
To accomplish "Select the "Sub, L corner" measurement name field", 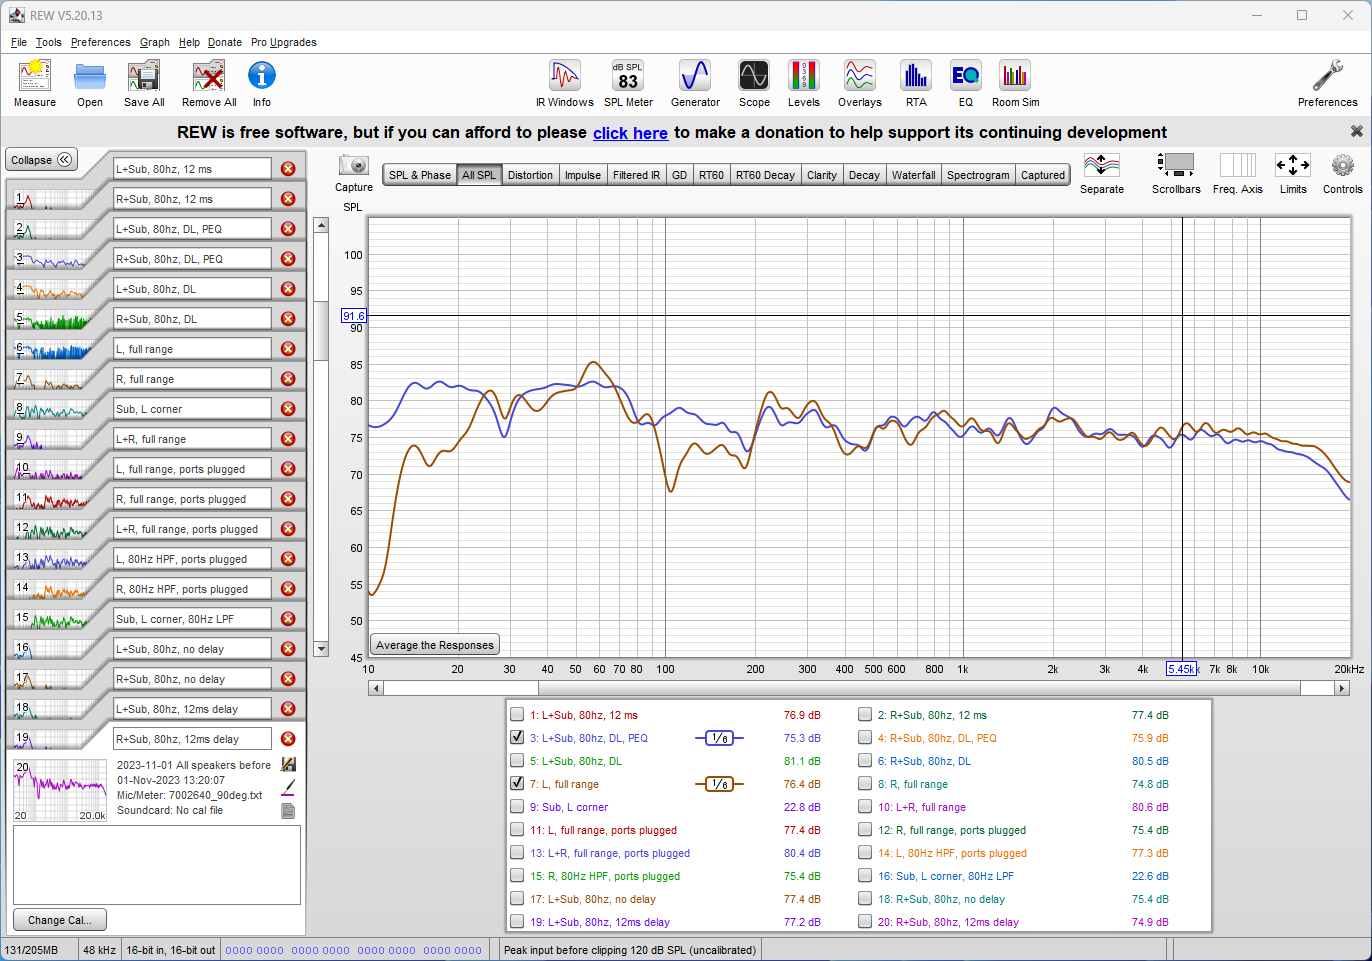I will click(192, 409).
